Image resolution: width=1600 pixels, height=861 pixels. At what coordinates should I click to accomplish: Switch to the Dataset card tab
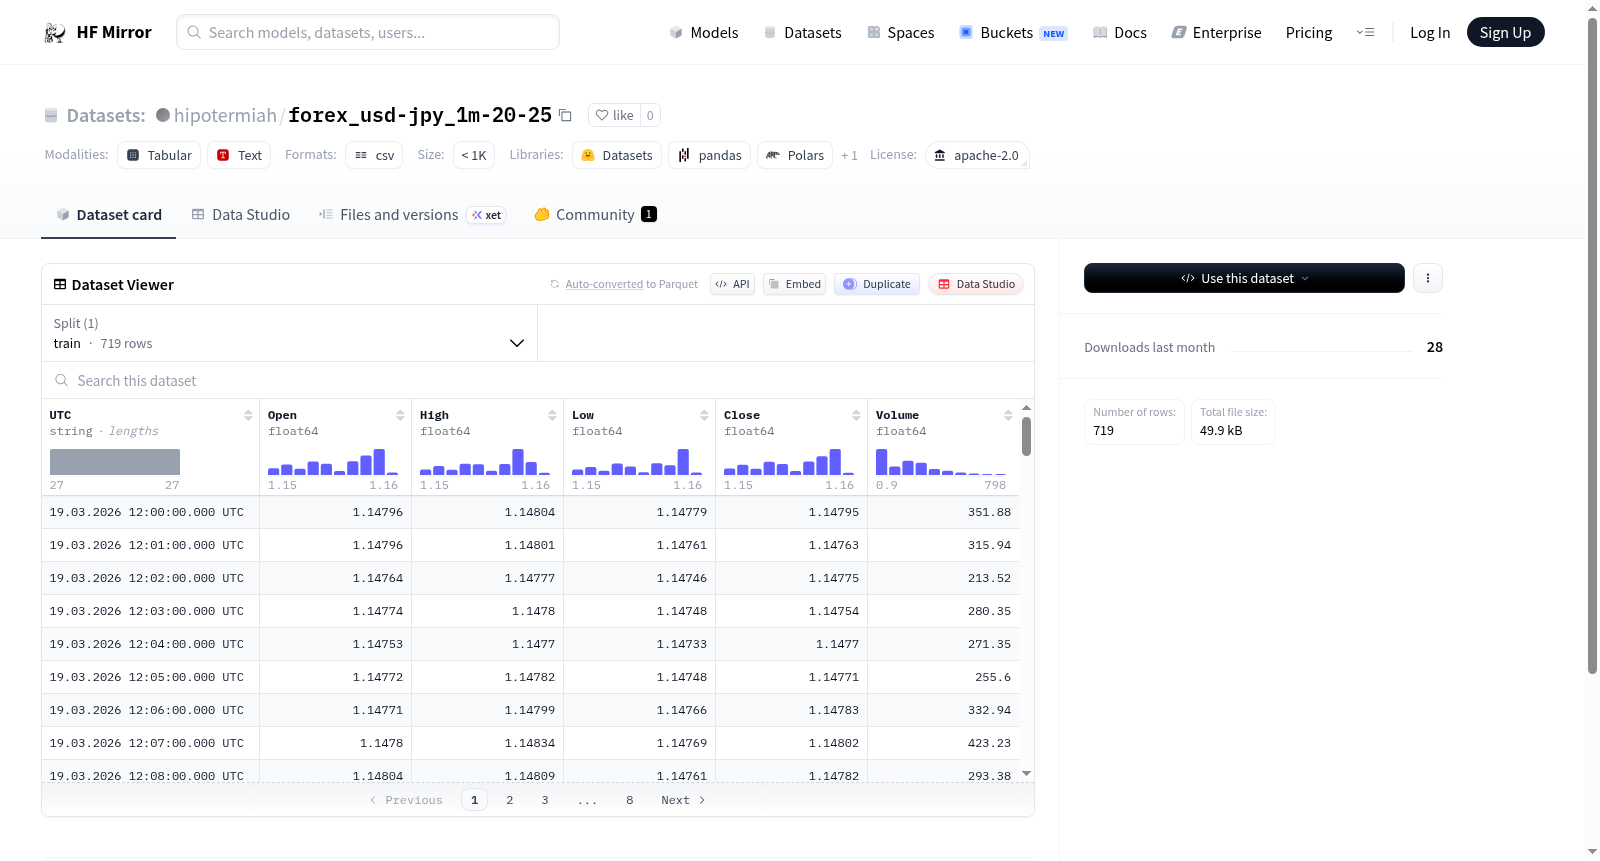(108, 215)
